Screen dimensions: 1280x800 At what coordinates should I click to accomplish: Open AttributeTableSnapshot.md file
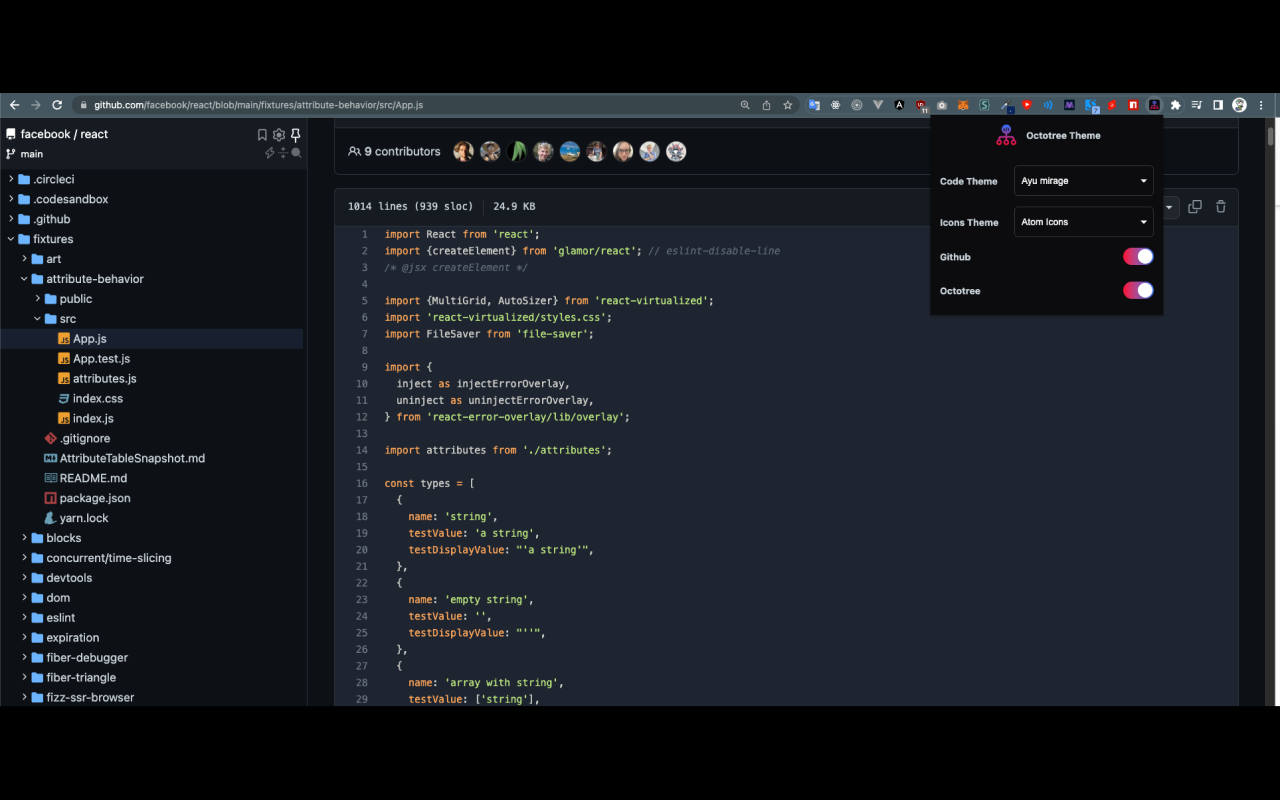[x=132, y=458]
